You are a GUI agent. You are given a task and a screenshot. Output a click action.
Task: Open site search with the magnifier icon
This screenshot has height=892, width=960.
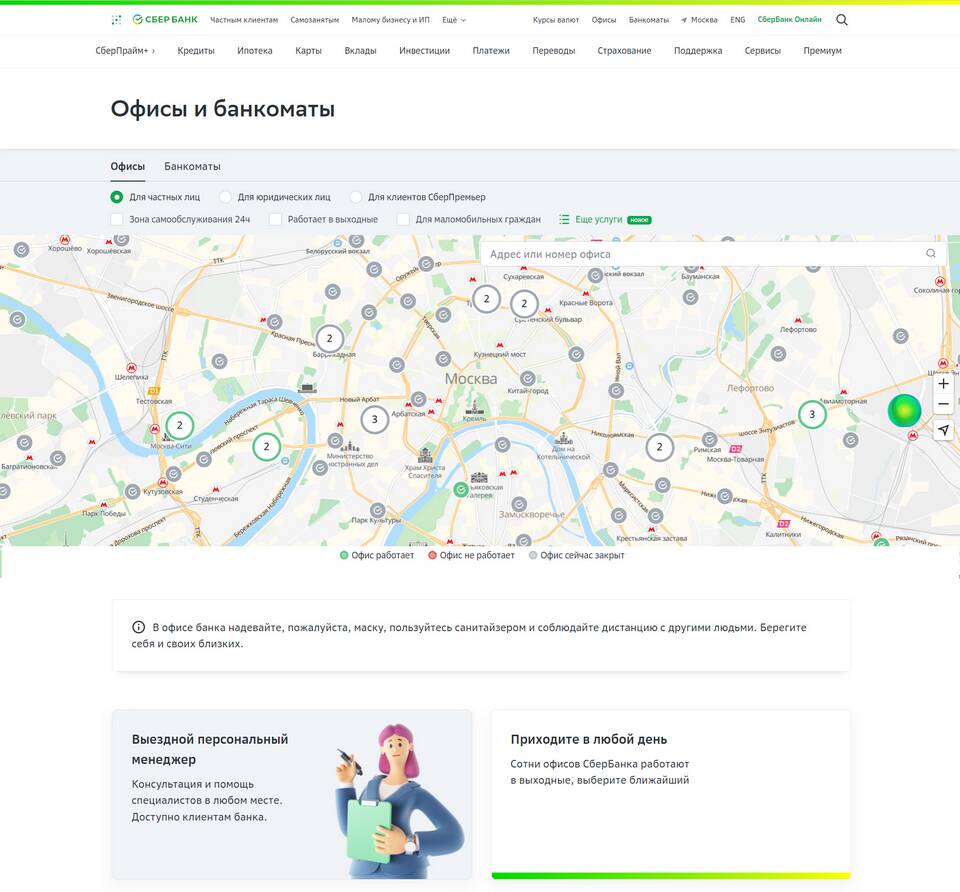click(842, 20)
